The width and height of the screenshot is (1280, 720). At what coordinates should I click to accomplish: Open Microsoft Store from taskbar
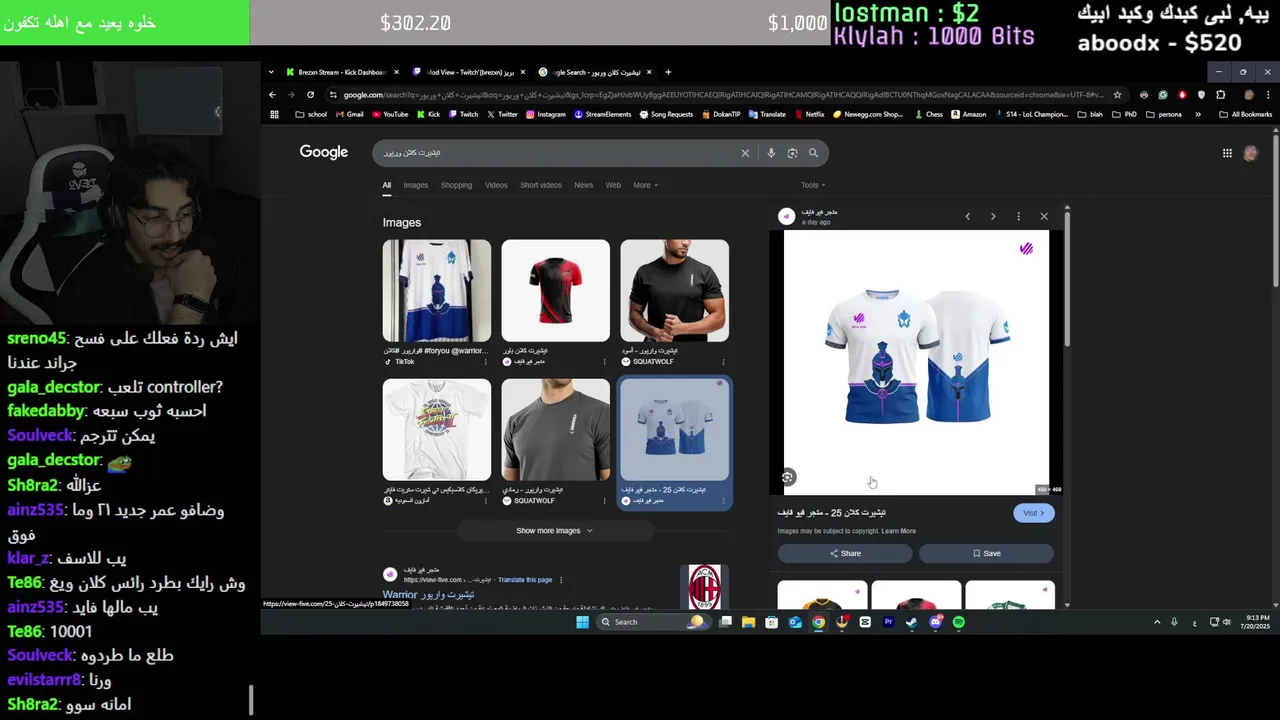[x=771, y=622]
